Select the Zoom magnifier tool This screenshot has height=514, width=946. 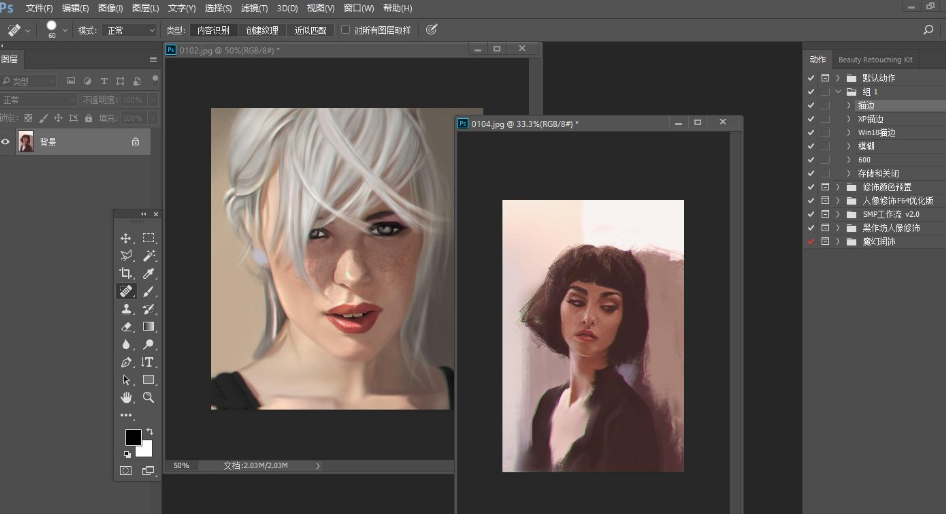pos(148,397)
